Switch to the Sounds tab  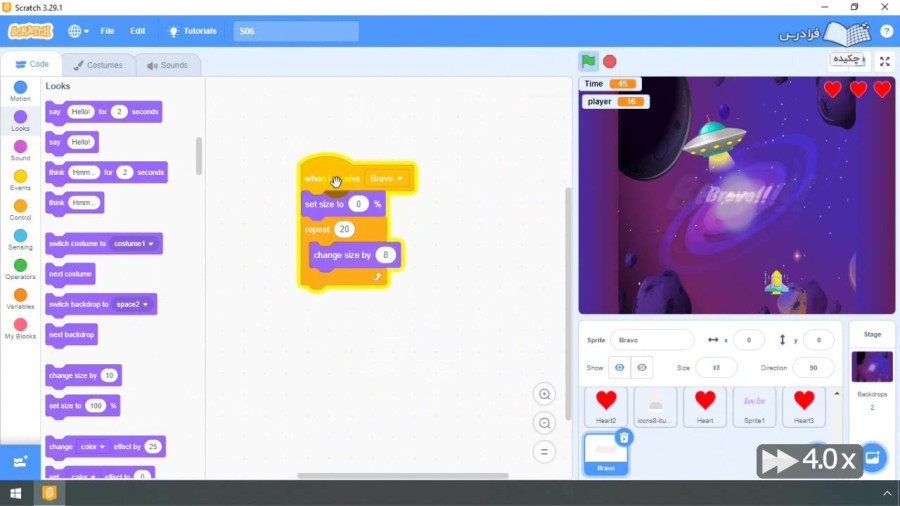[167, 65]
